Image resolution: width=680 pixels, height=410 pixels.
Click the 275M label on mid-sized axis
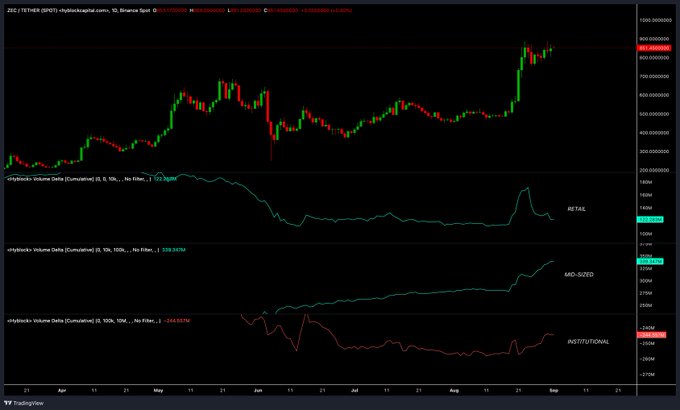tap(646, 293)
